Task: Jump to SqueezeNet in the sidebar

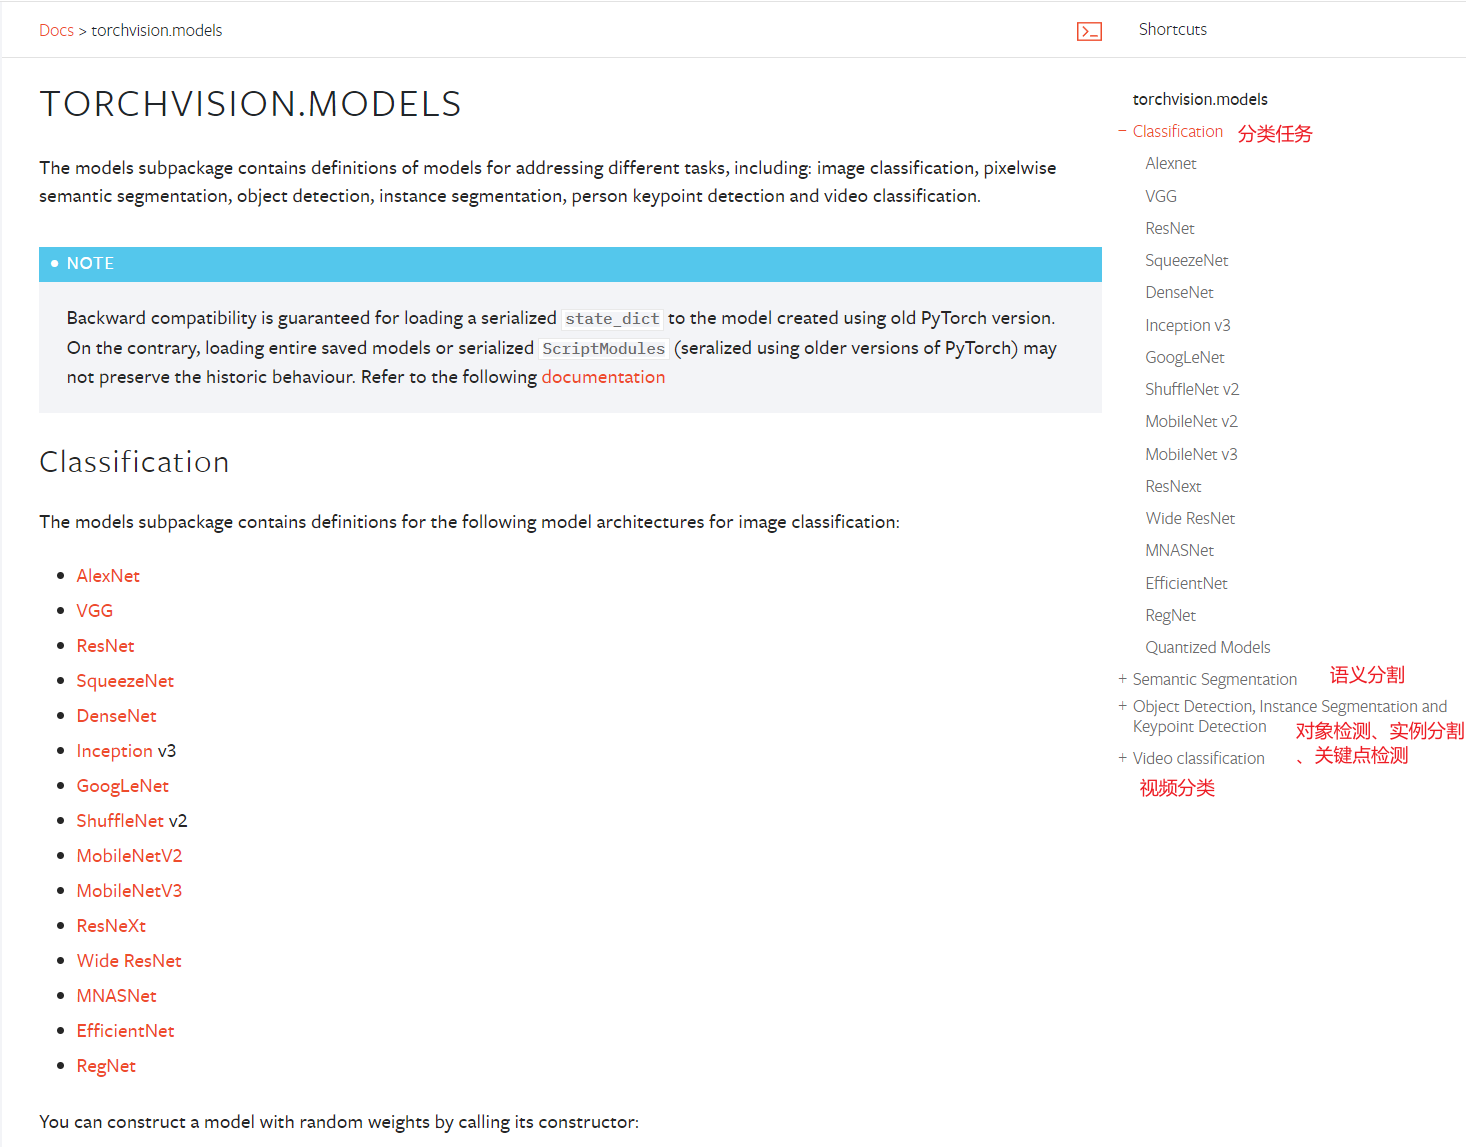Action: point(1187,260)
